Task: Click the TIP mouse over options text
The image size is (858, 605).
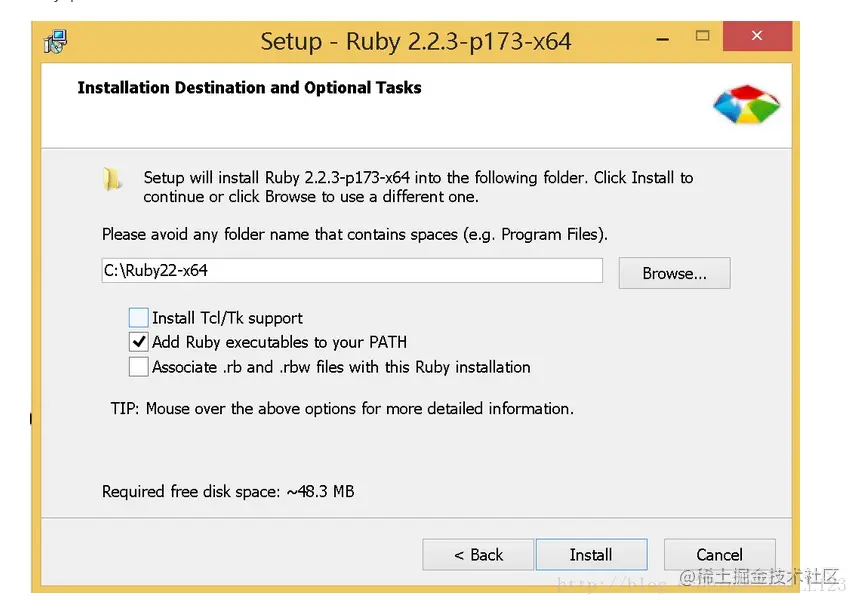Action: [342, 408]
